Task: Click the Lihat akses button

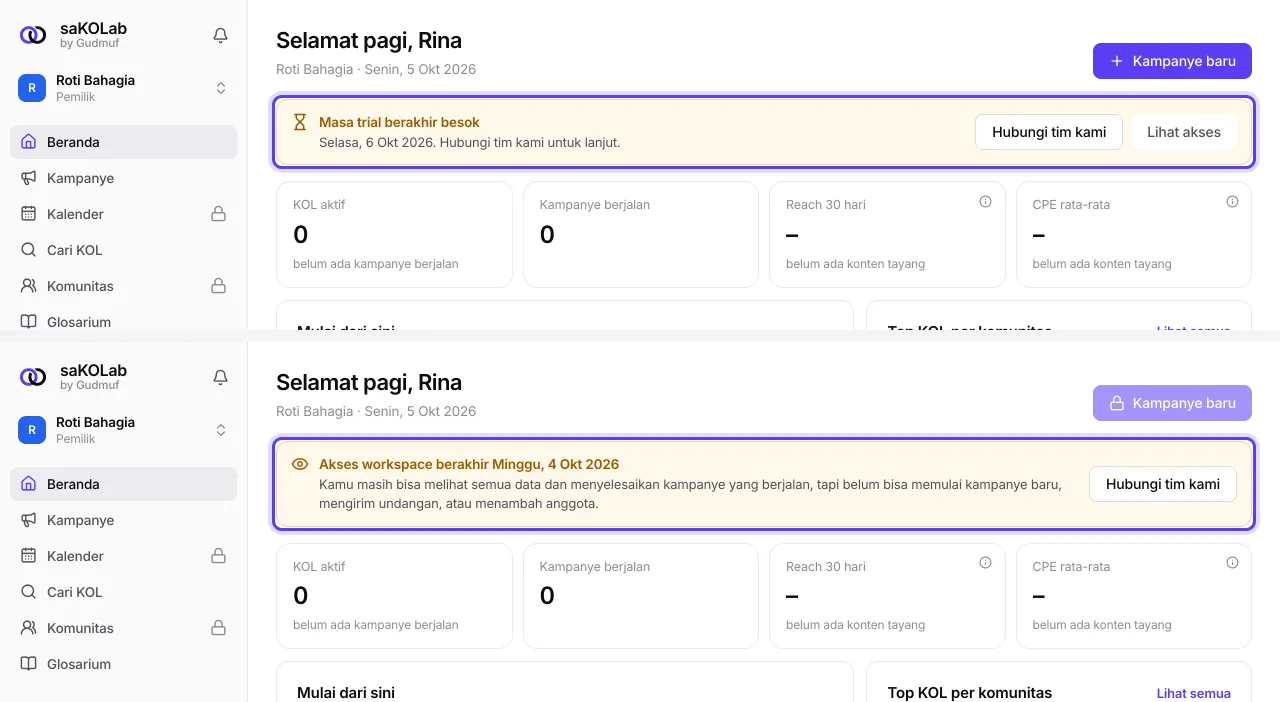Action: tap(1184, 132)
